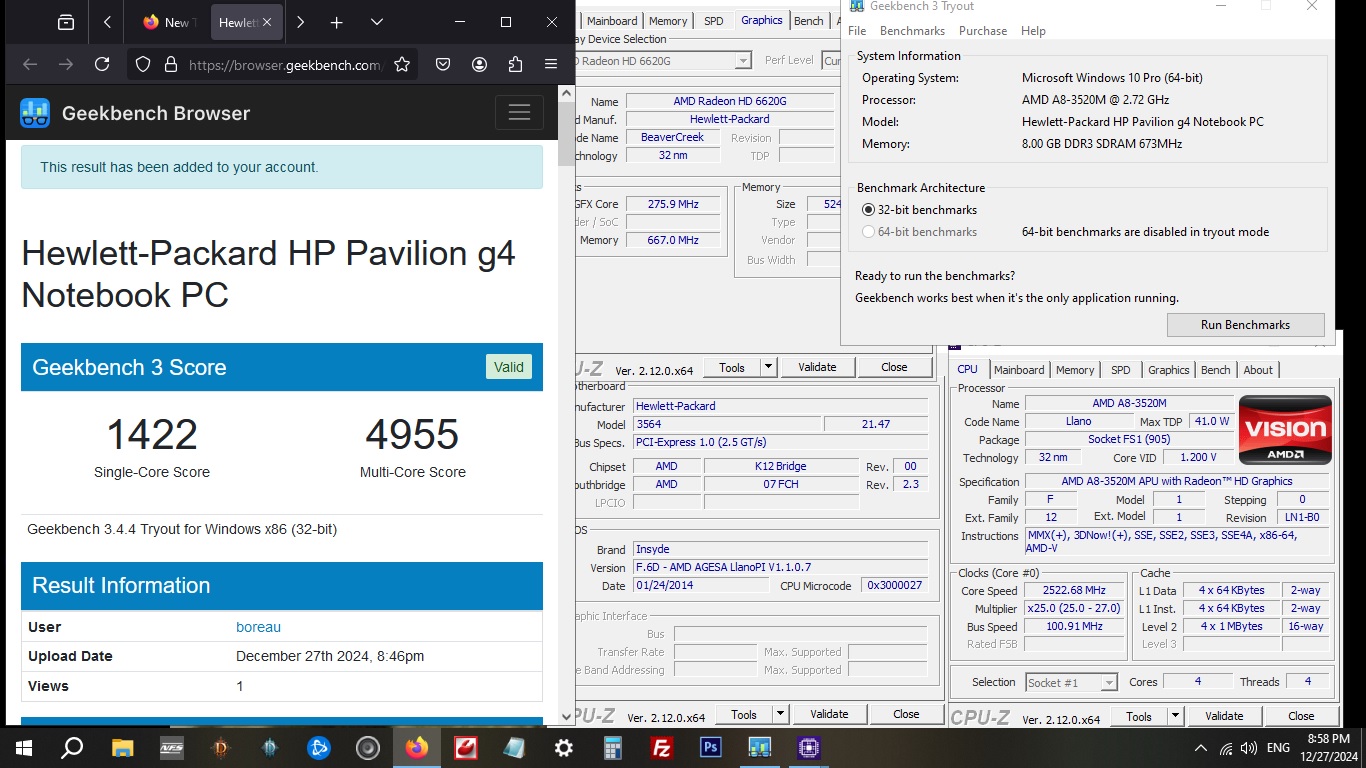Reload the Geekbench page in Firefox
The height and width of the screenshot is (768, 1366).
pyautogui.click(x=102, y=65)
